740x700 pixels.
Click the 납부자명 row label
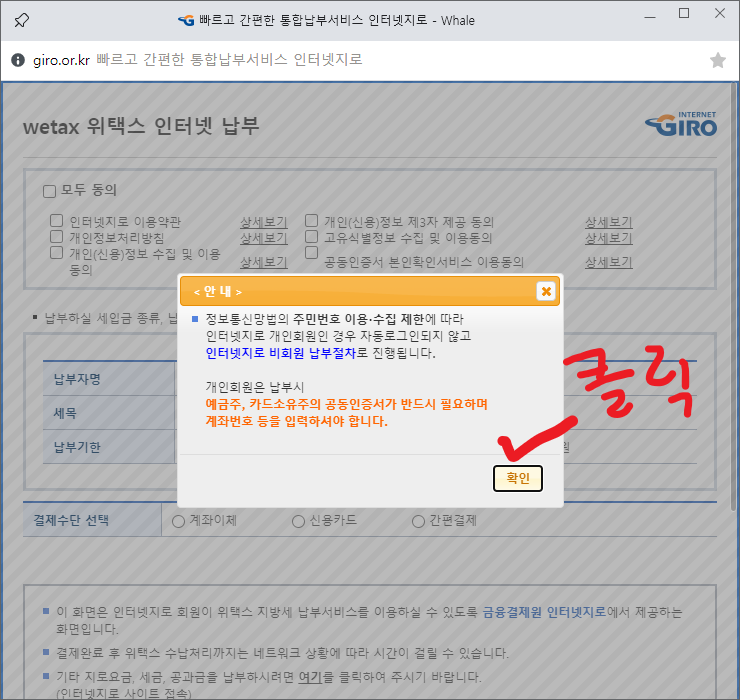click(x=77, y=379)
